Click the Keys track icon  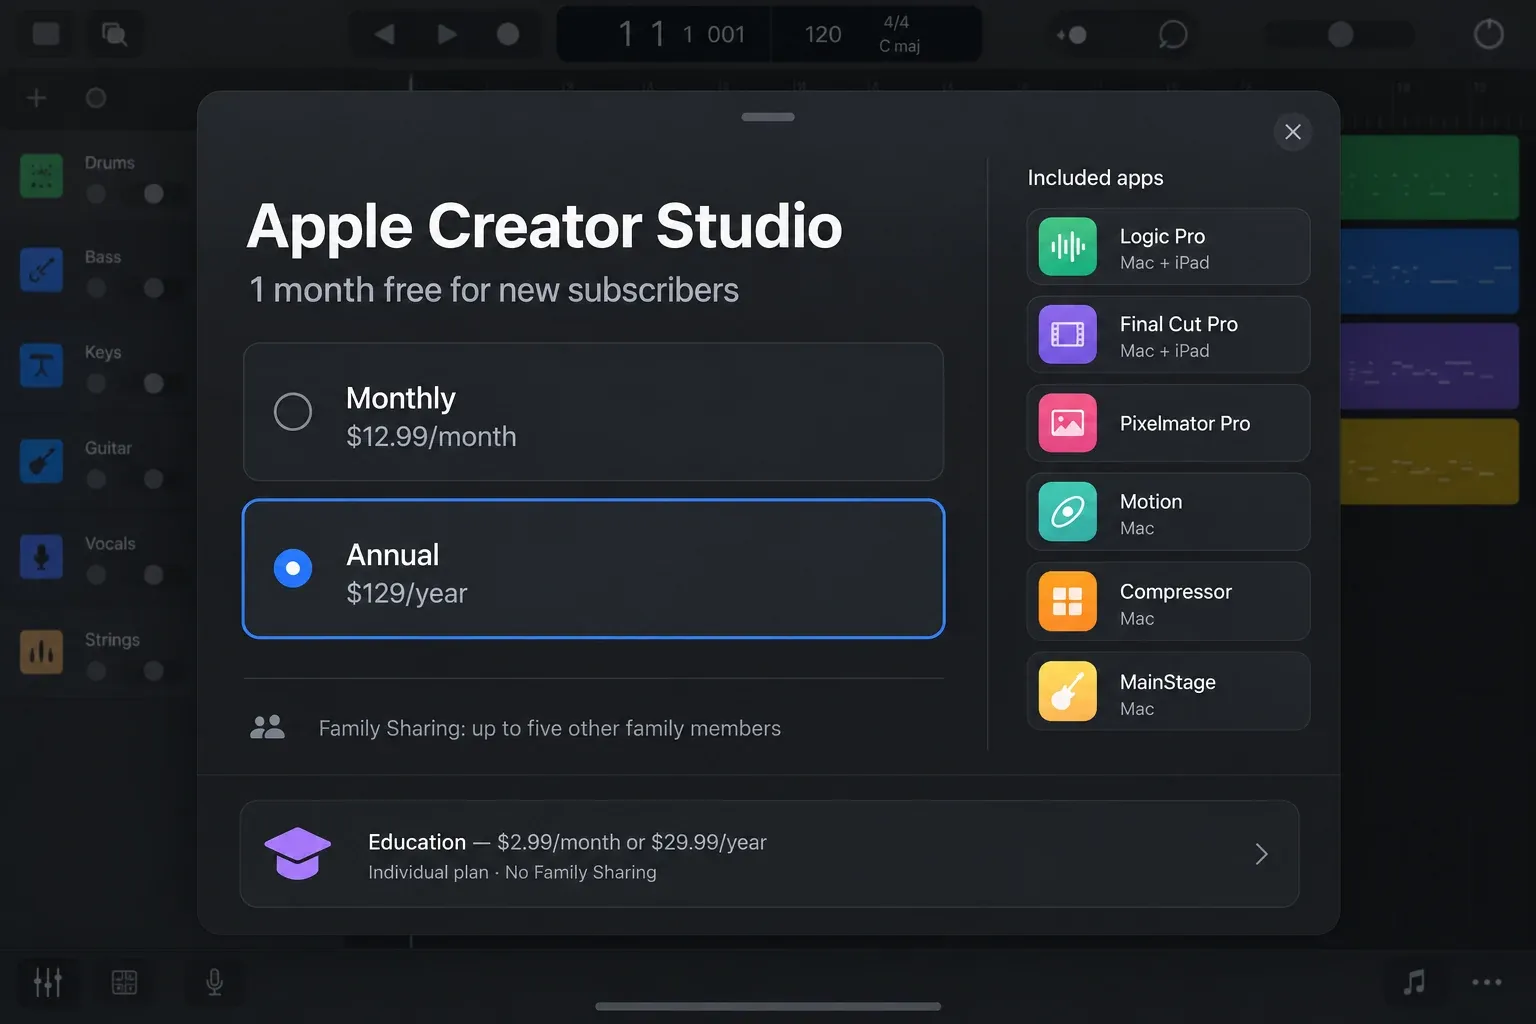[41, 366]
